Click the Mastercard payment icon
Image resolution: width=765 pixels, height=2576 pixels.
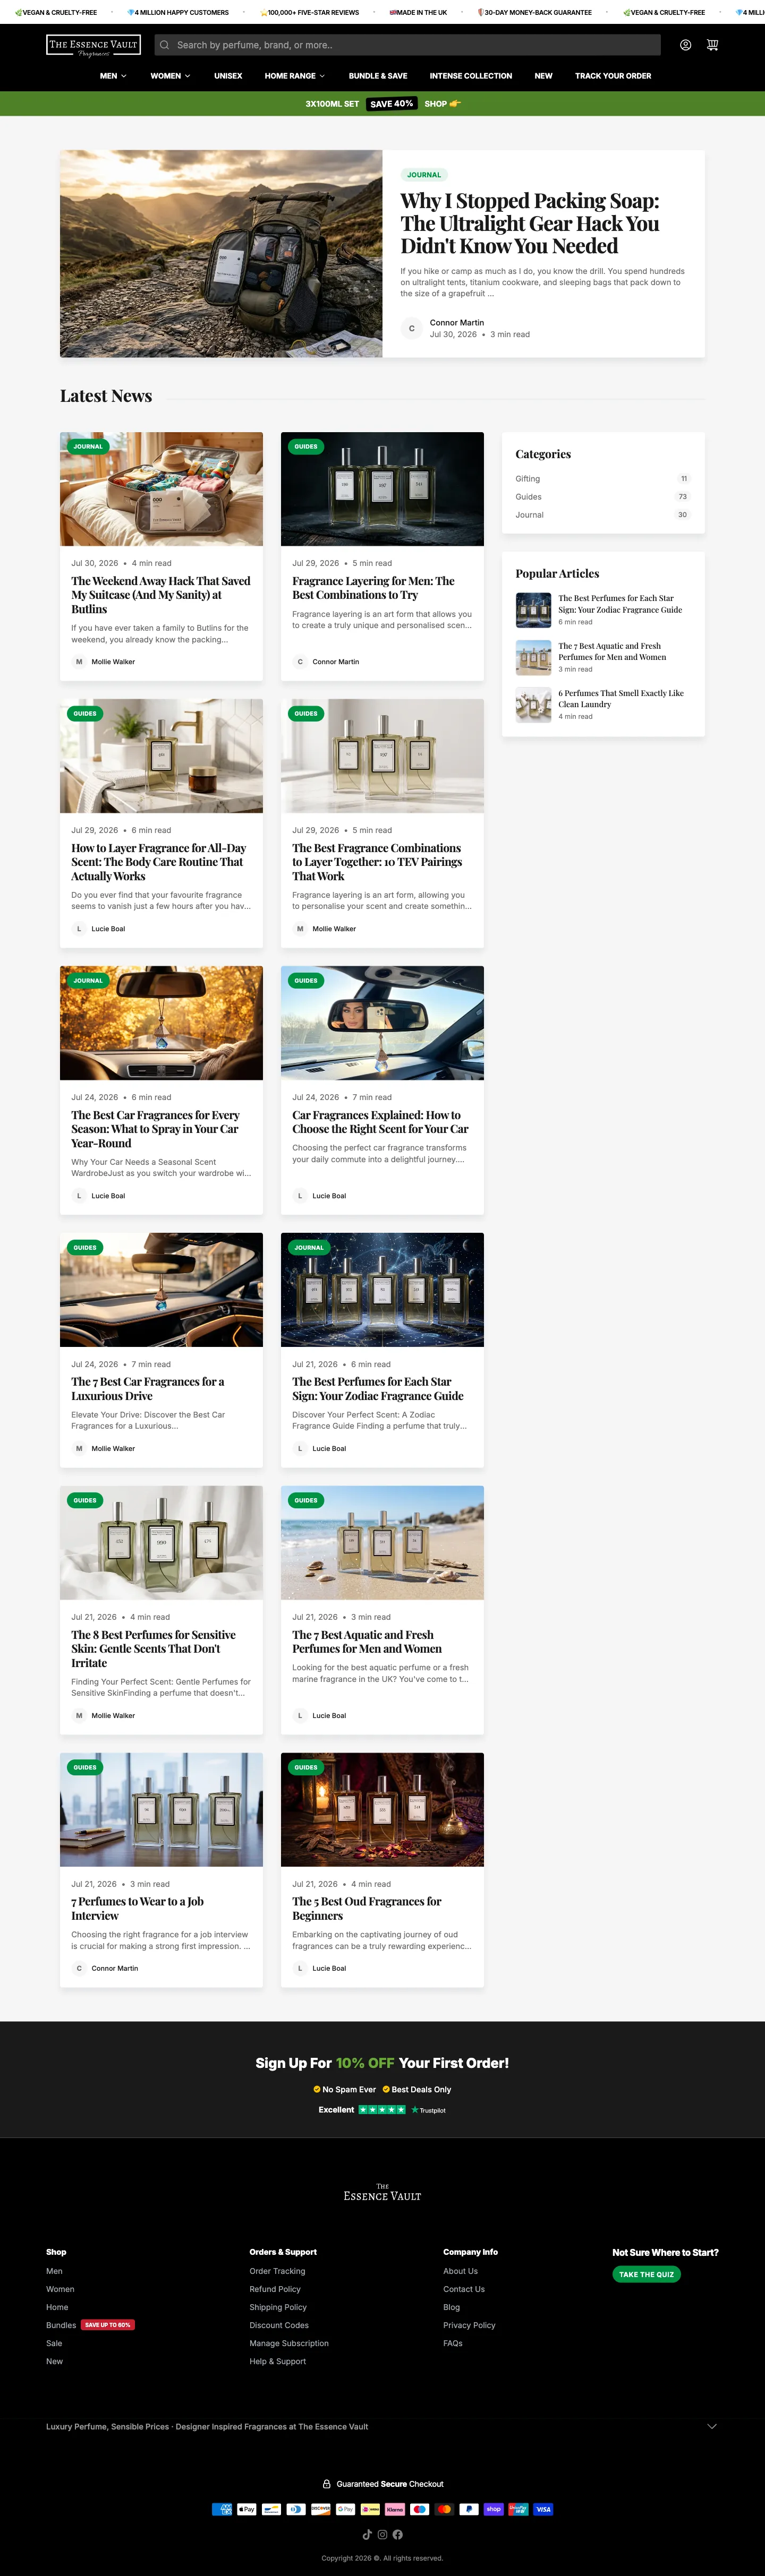tap(444, 2509)
